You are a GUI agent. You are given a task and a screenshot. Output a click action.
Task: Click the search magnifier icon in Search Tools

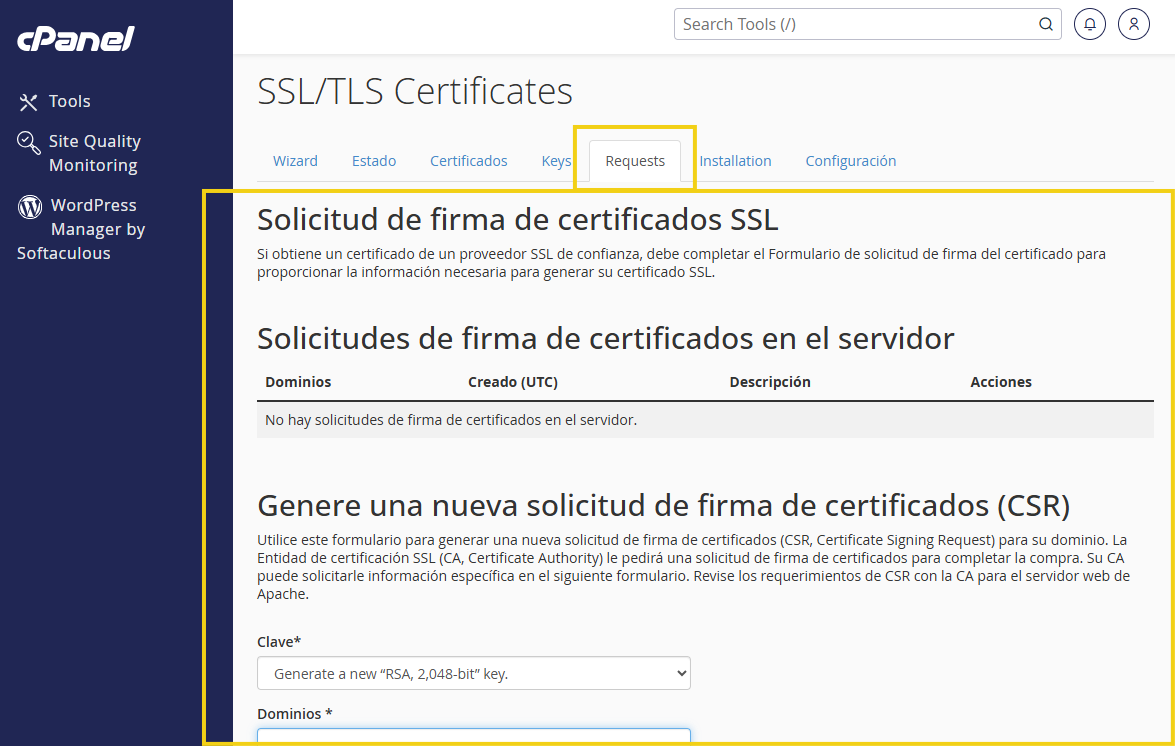pos(1045,25)
